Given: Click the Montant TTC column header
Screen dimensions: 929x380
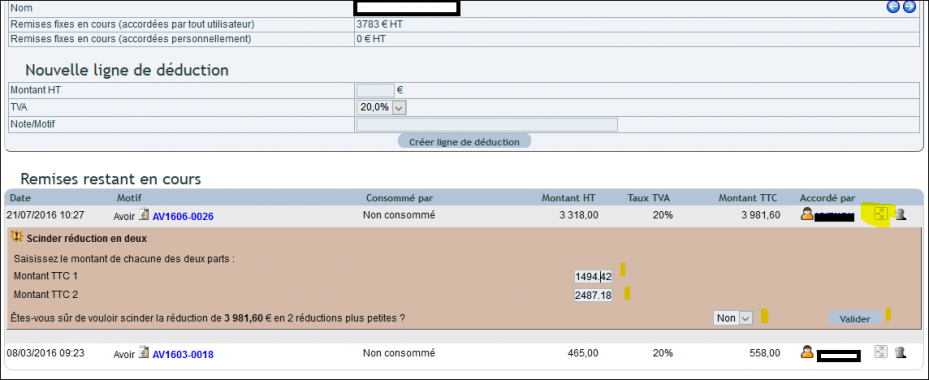Looking at the screenshot, I should pos(748,197).
